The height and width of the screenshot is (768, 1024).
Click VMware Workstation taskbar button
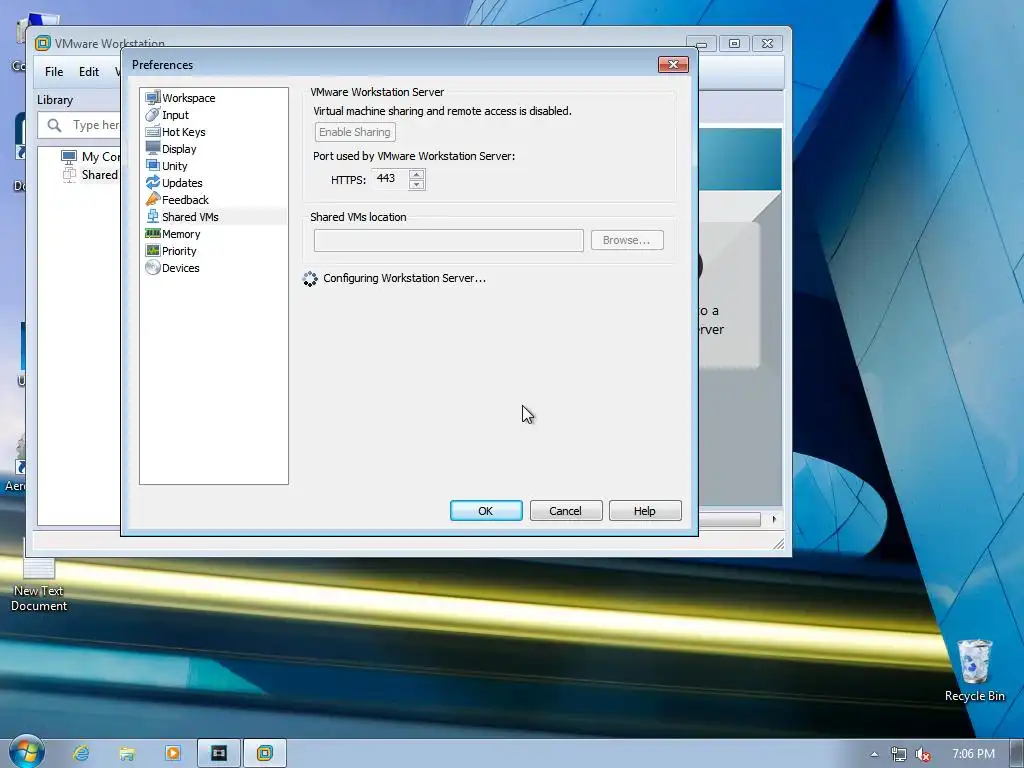pyautogui.click(x=264, y=754)
